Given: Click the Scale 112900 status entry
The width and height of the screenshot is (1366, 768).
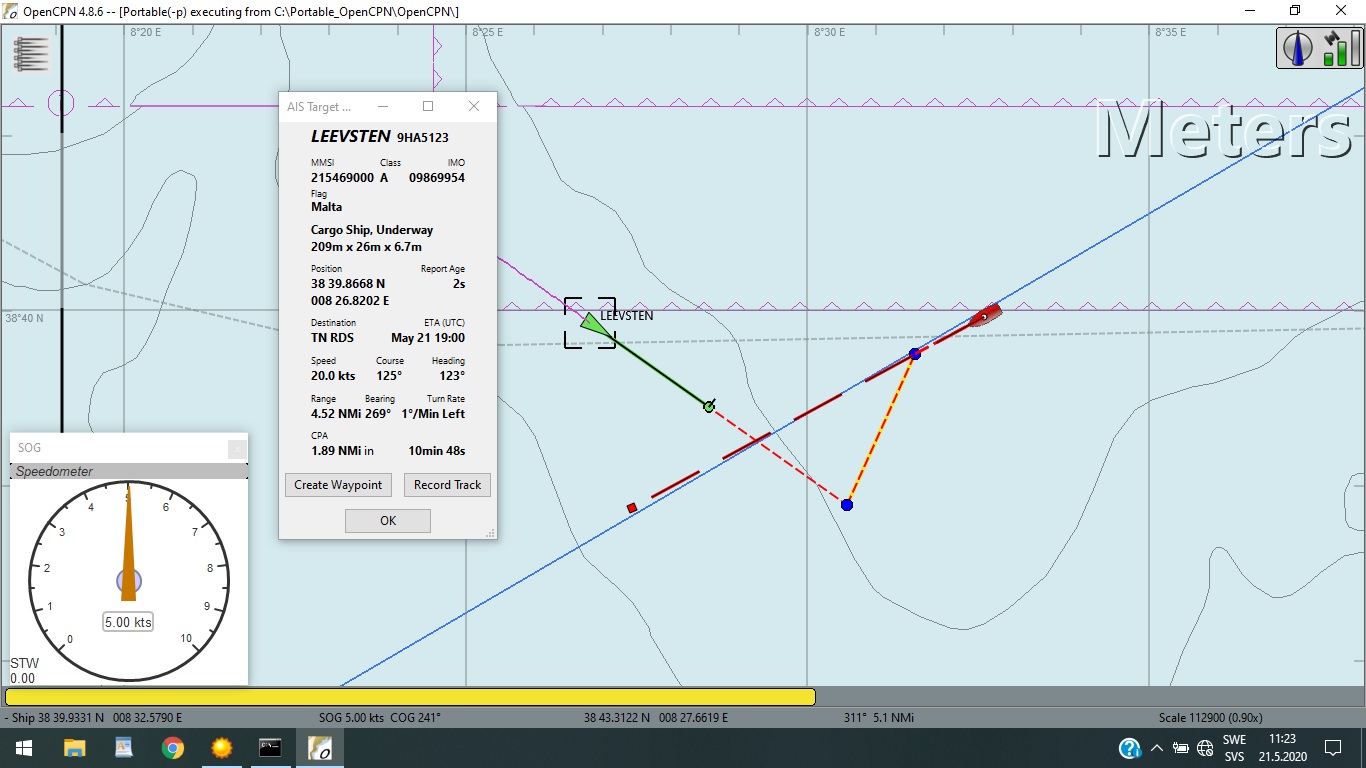Looking at the screenshot, I should [x=1211, y=718].
